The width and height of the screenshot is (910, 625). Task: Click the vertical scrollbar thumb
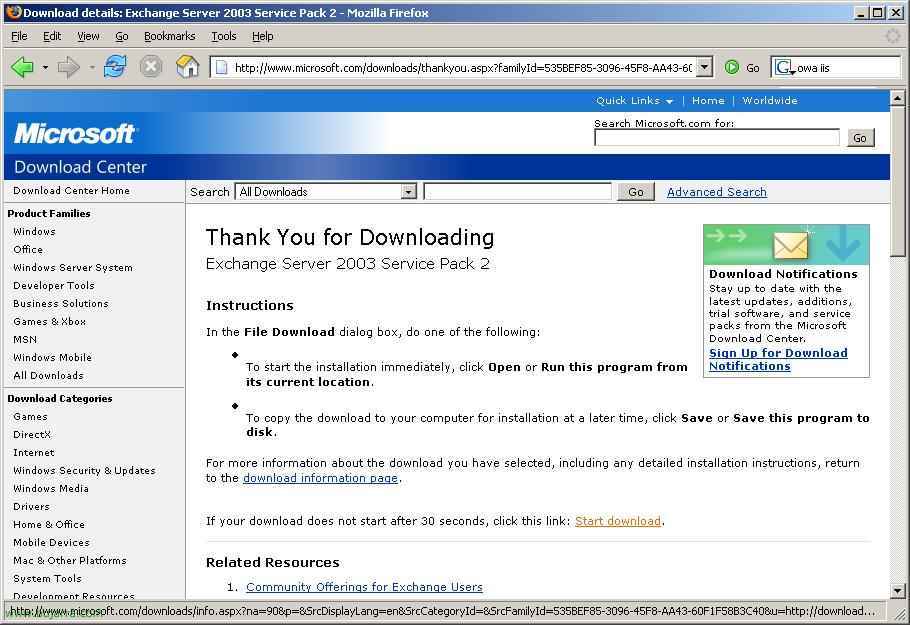pyautogui.click(x=897, y=180)
